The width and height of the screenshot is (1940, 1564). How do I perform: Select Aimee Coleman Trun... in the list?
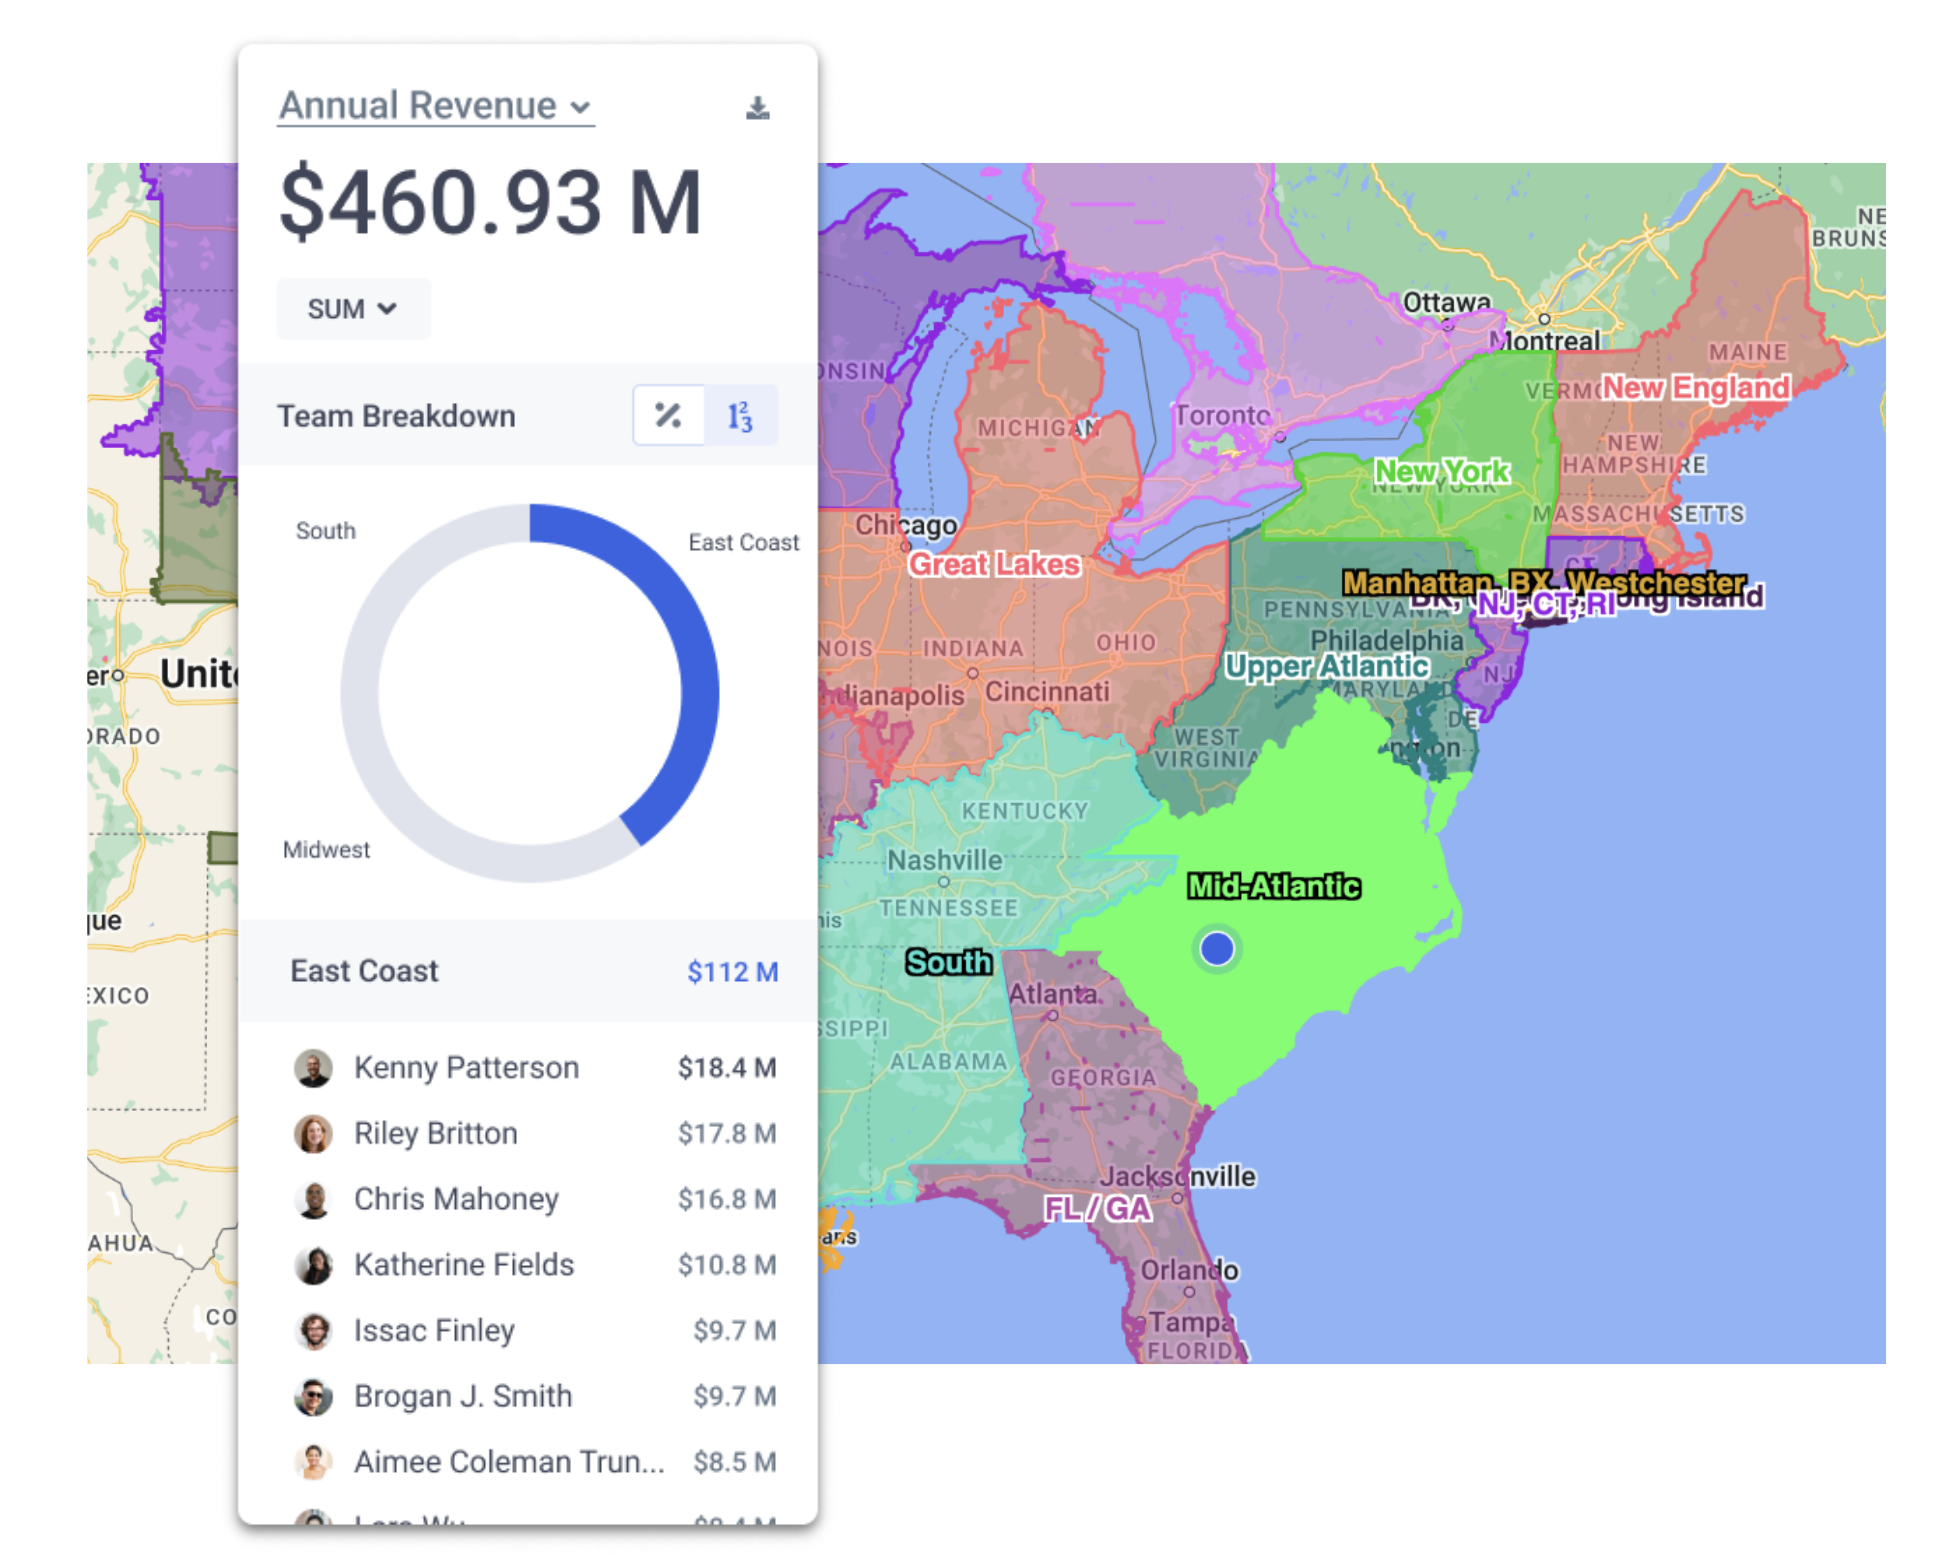[x=528, y=1462]
